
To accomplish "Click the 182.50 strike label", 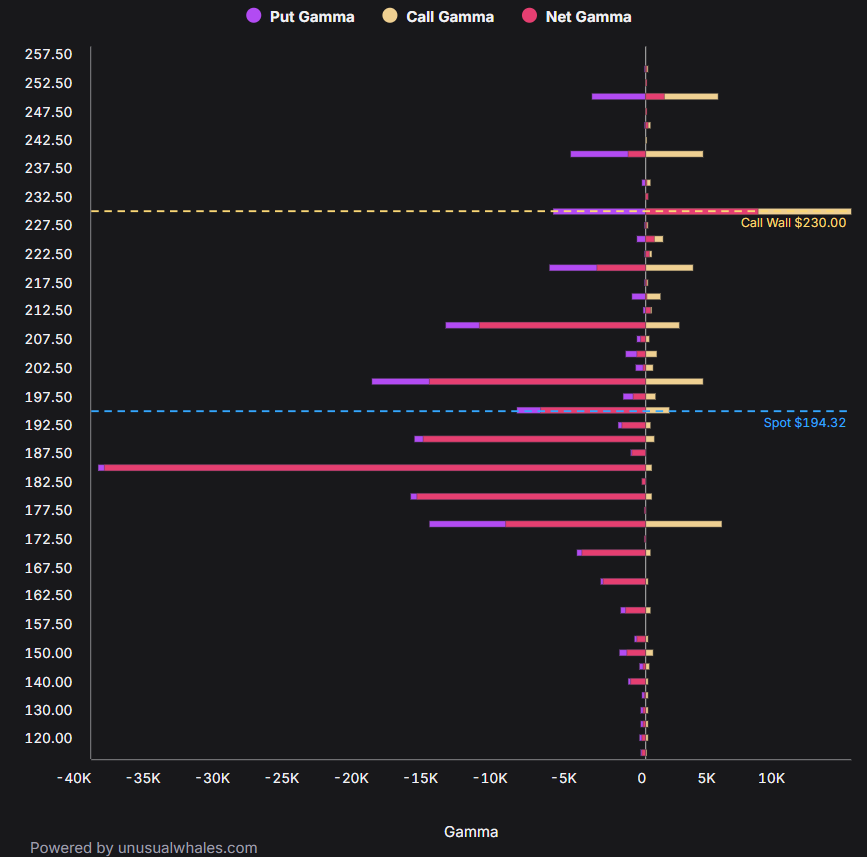I will [x=49, y=482].
